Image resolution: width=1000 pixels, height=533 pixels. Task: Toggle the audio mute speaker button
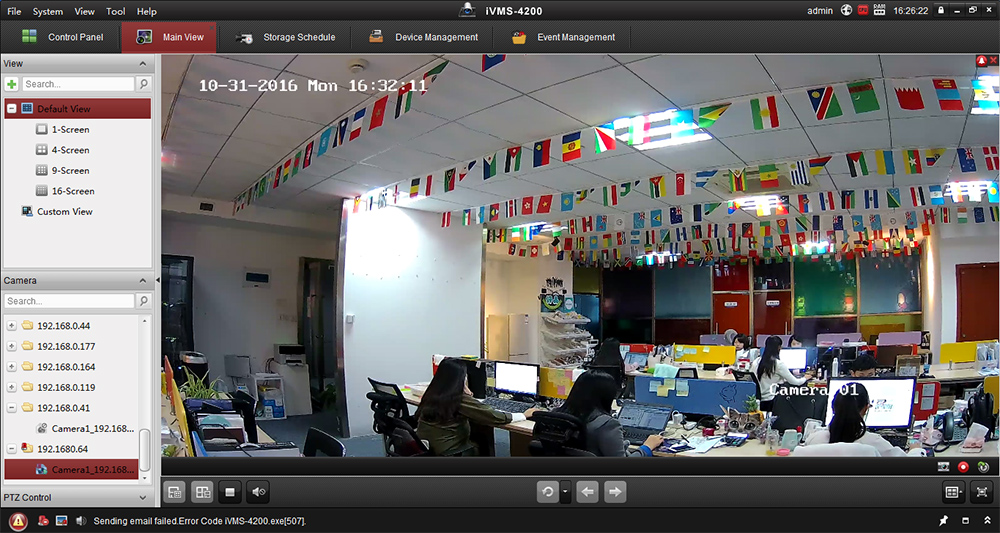pyautogui.click(x=258, y=491)
